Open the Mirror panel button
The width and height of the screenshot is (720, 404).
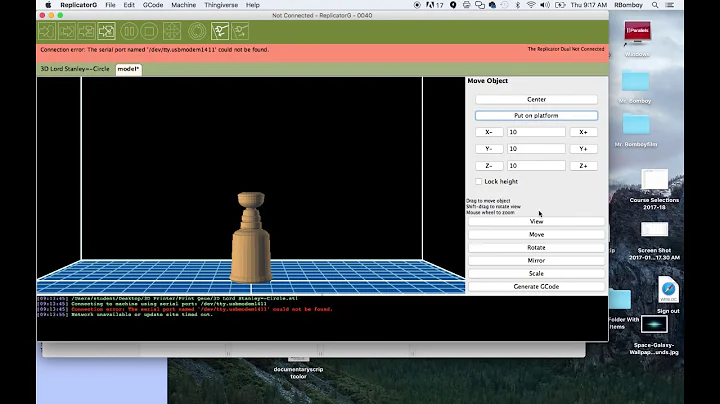tap(536, 260)
